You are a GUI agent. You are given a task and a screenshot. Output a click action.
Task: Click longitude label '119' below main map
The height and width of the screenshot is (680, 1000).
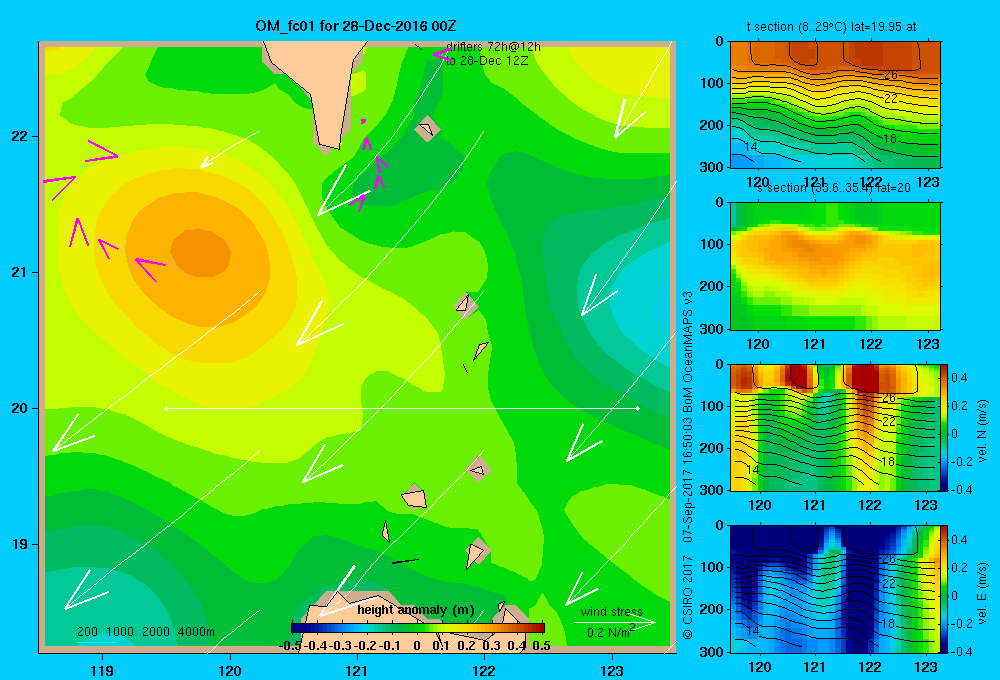(102, 670)
